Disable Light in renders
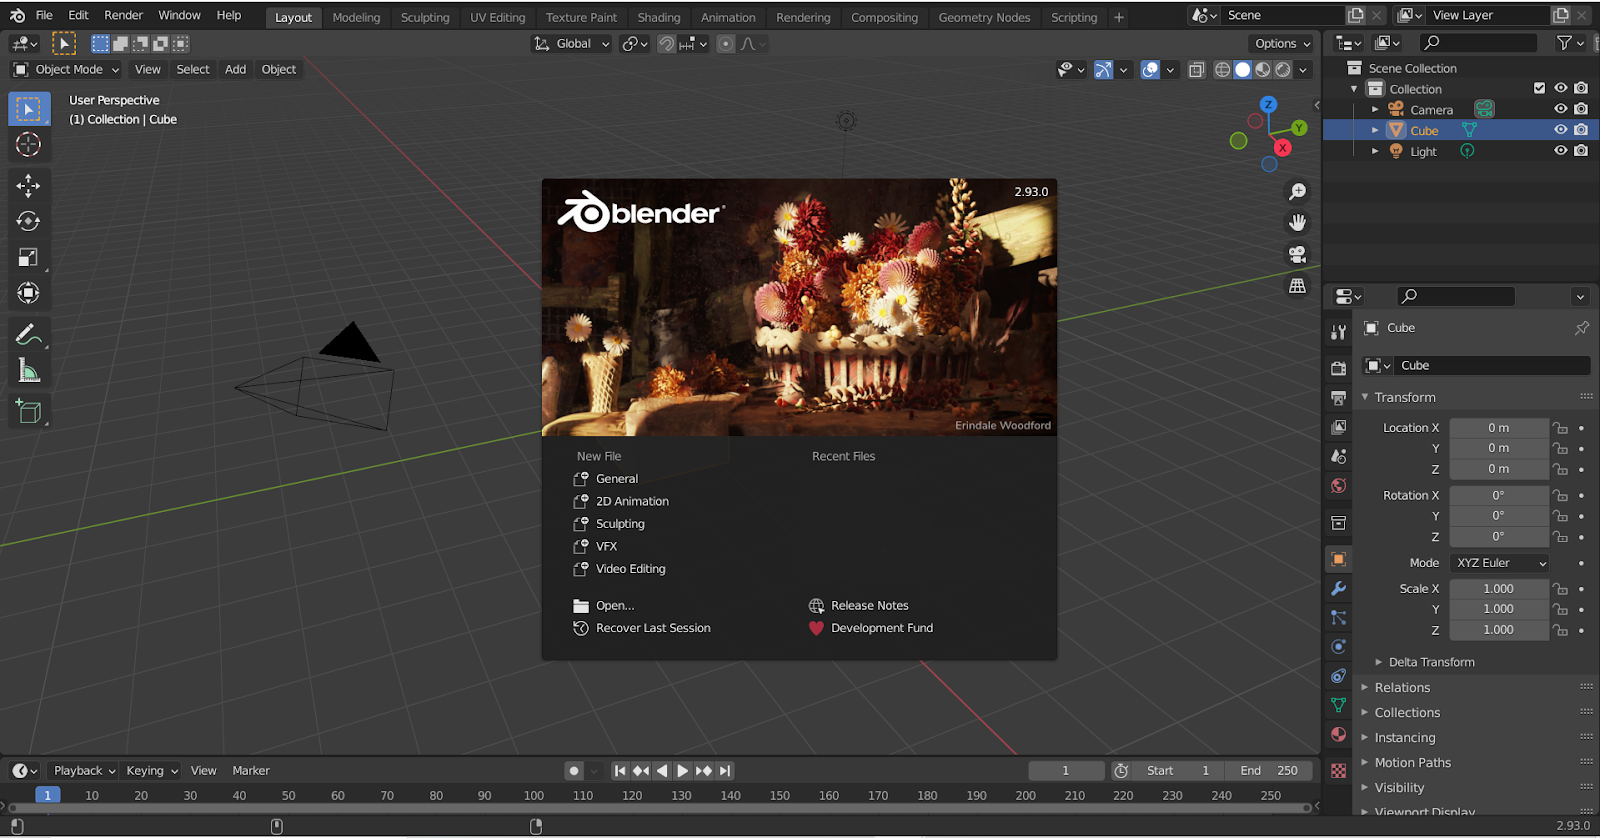Image resolution: width=1600 pixels, height=838 pixels. pyautogui.click(x=1581, y=151)
